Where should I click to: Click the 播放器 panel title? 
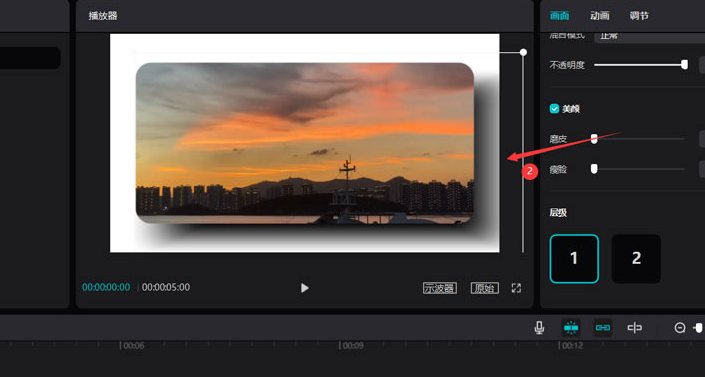point(103,16)
